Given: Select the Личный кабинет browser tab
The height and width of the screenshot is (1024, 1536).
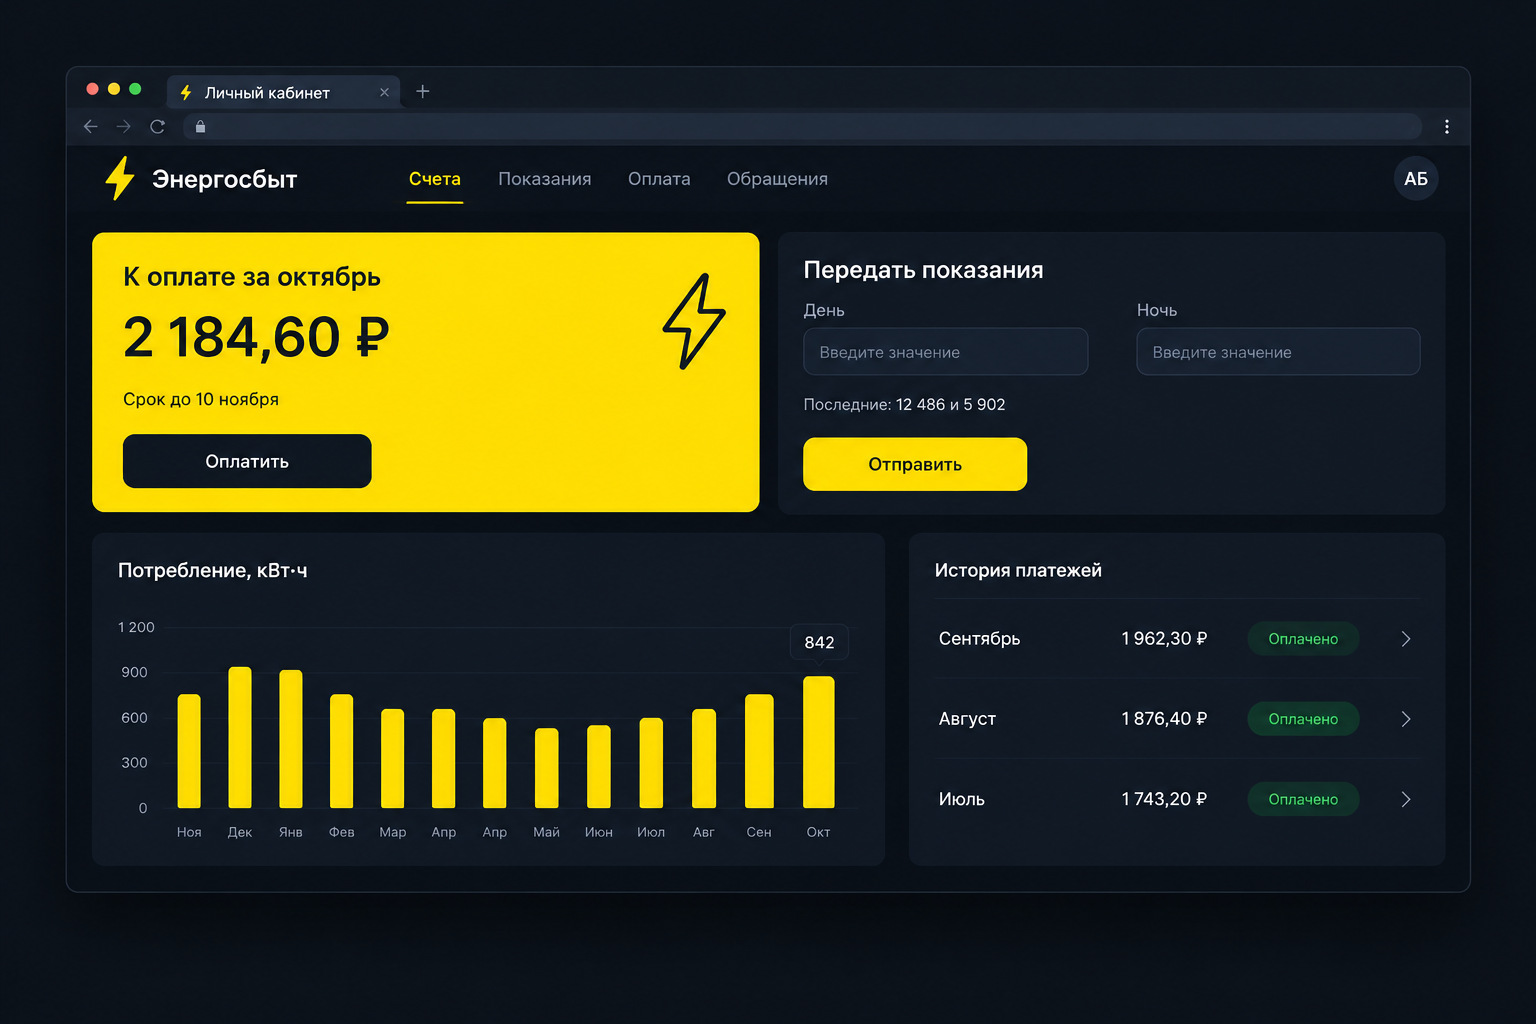Looking at the screenshot, I should (x=284, y=92).
